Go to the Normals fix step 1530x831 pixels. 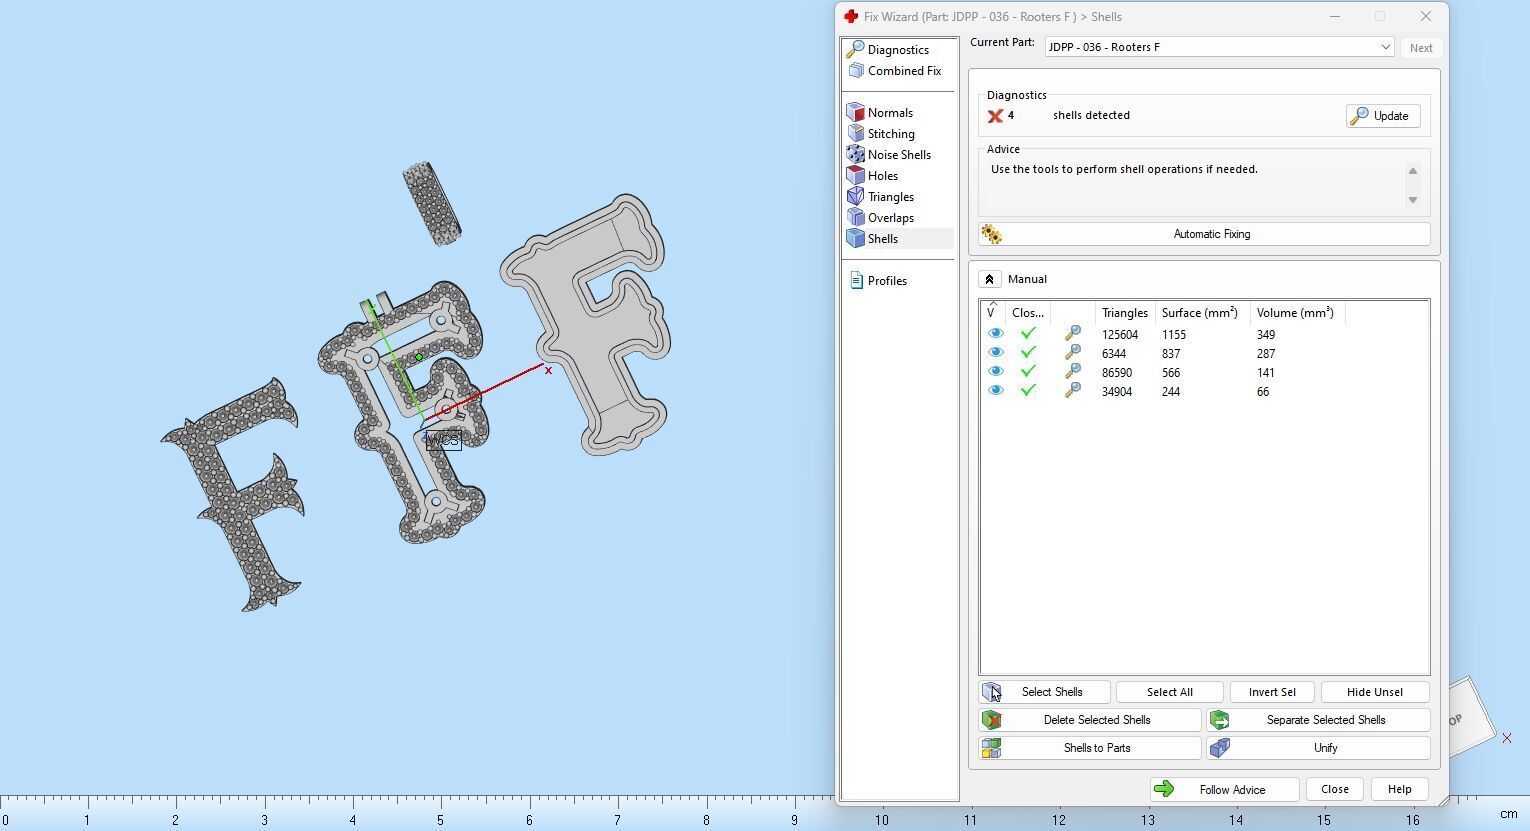880,113
